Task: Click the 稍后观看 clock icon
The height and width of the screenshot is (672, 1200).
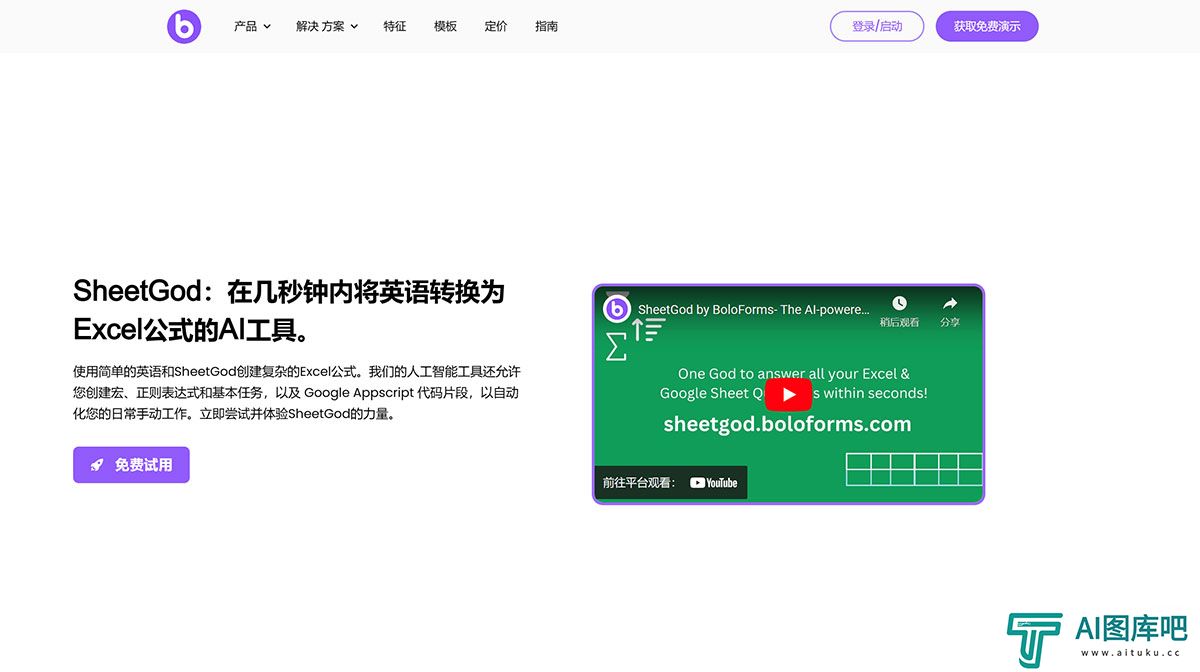Action: pyautogui.click(x=899, y=304)
